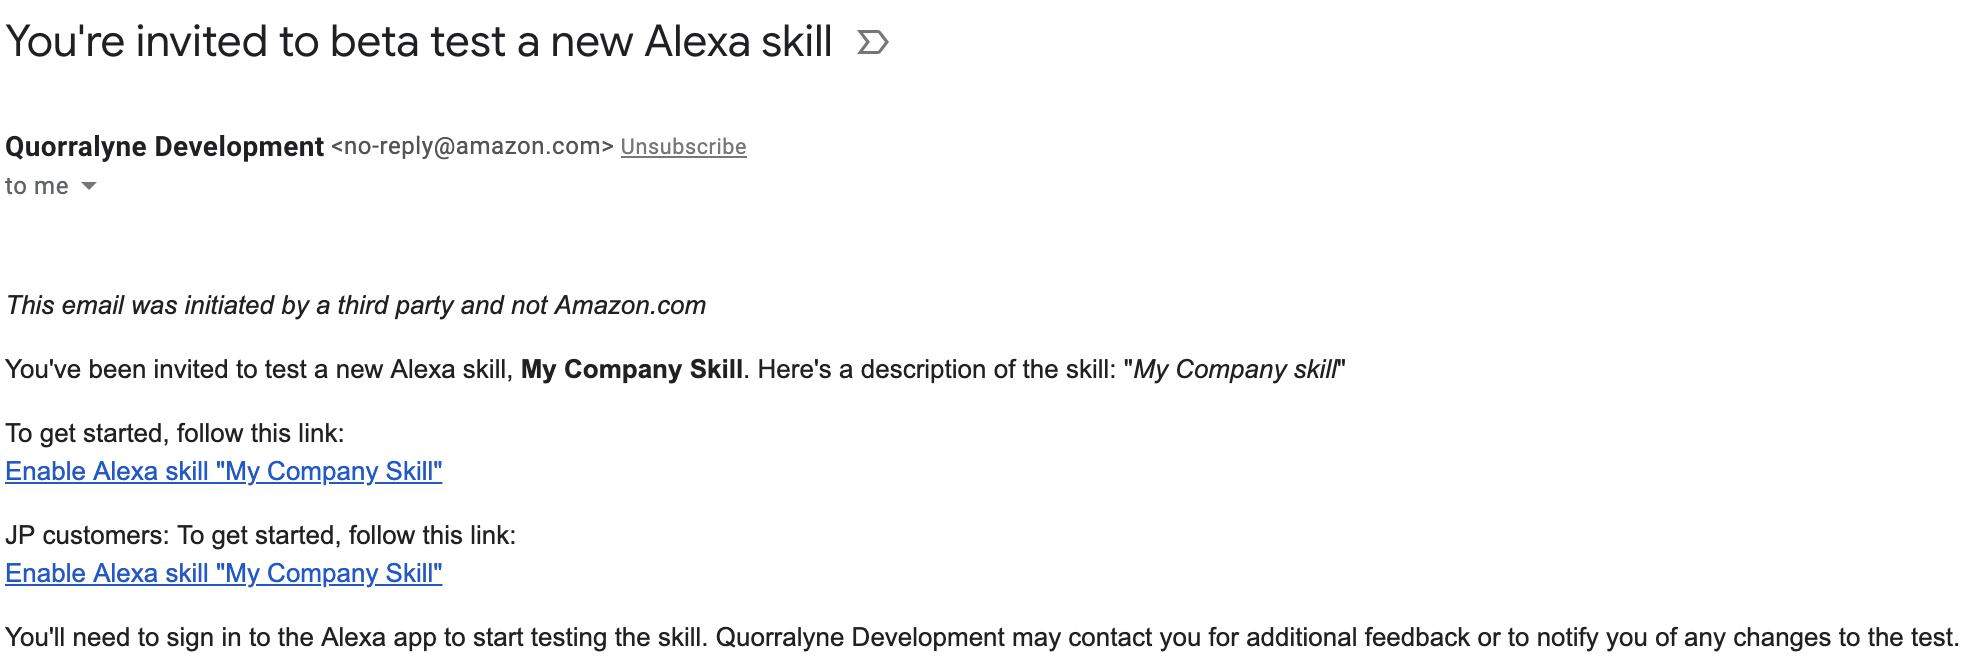The image size is (1967, 671).
Task: Click "Quorralyne Development" in the last paragraph
Action: 860,637
